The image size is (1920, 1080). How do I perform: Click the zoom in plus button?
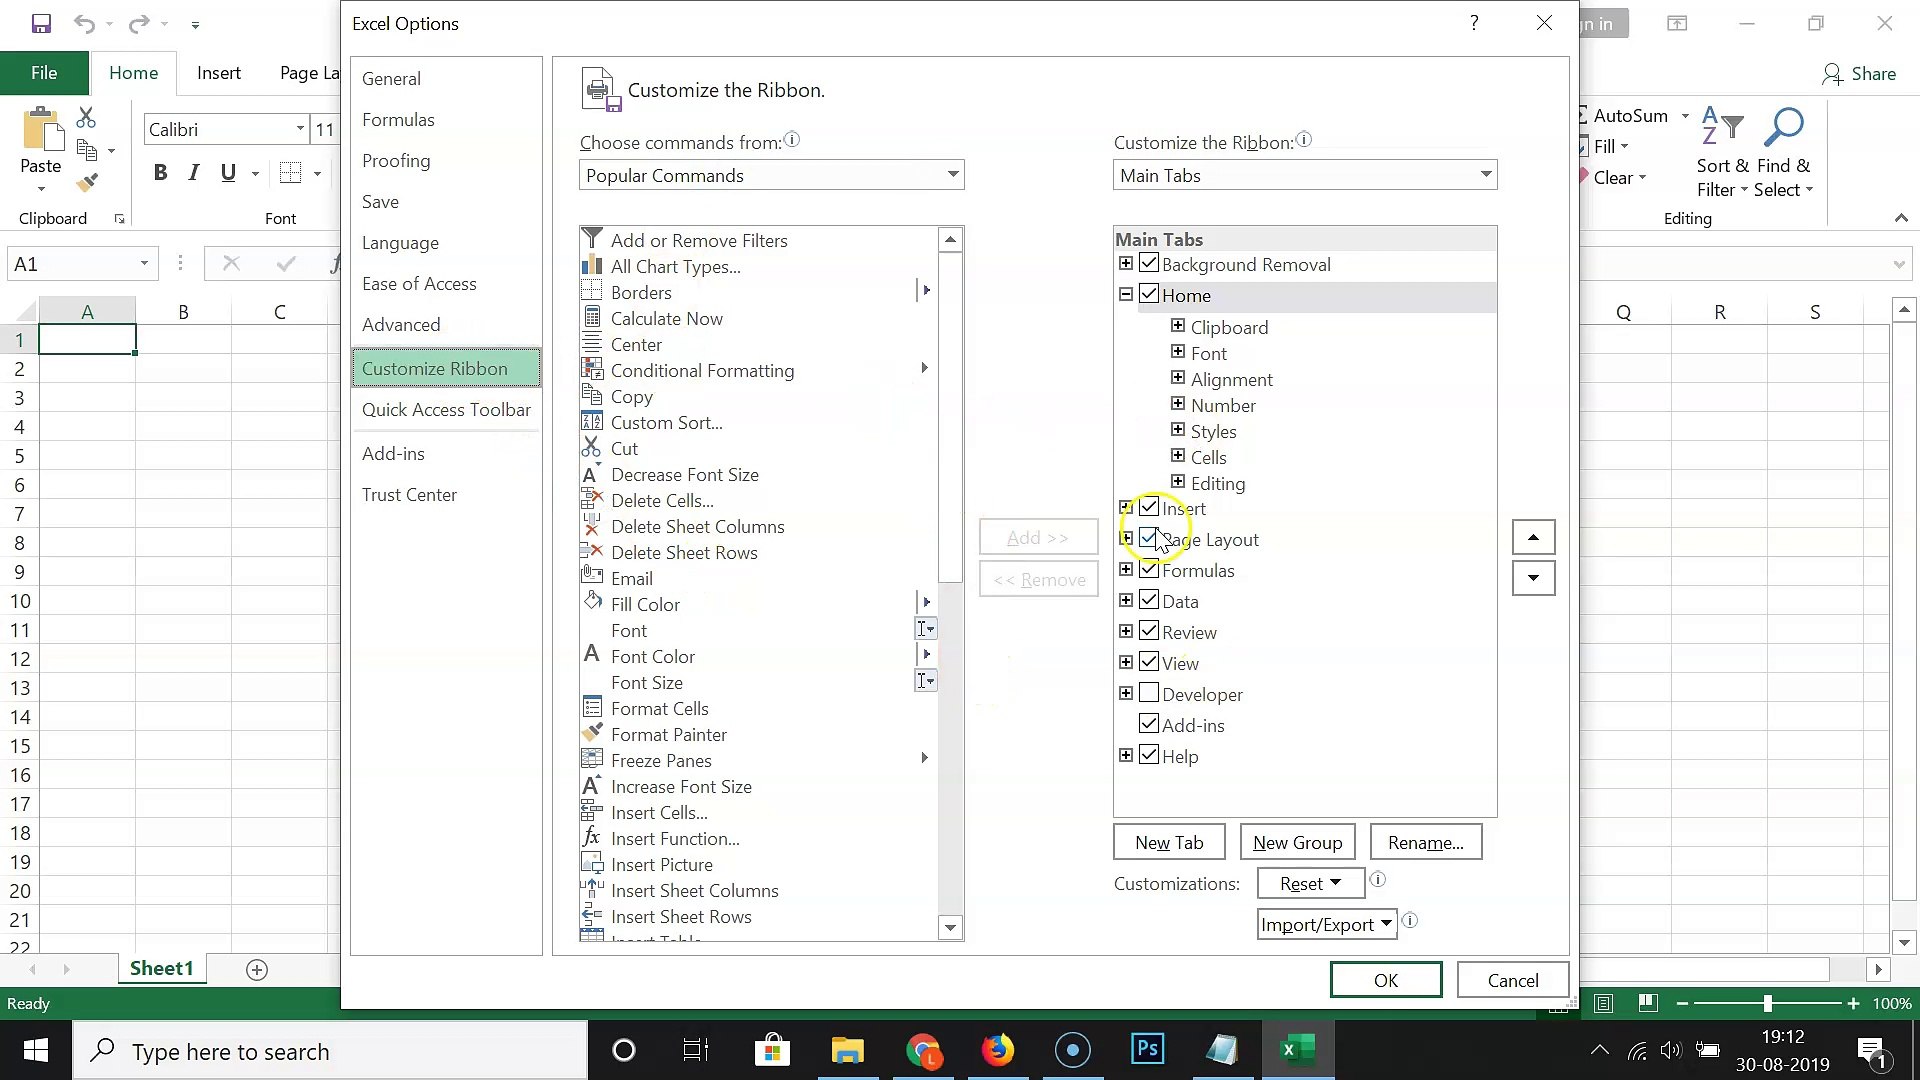1853,1003
